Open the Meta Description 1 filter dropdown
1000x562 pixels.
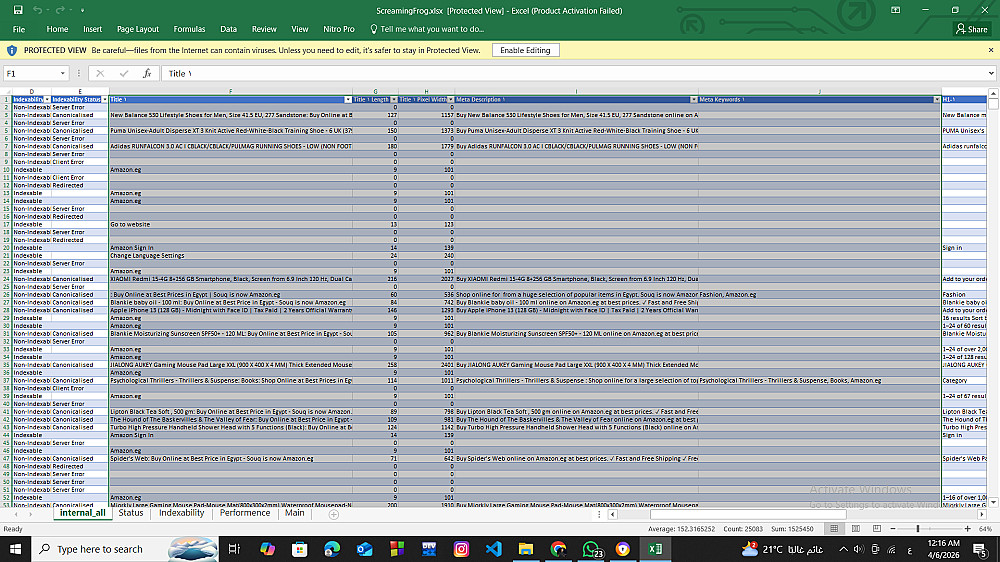tap(693, 100)
